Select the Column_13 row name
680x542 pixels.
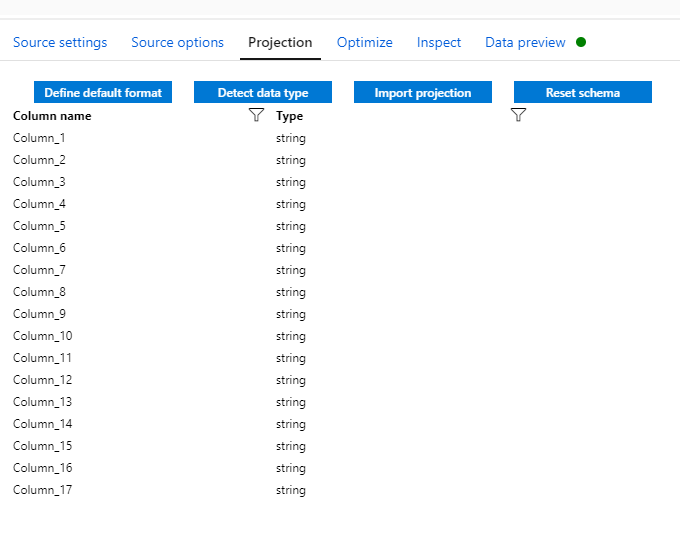tap(42, 402)
